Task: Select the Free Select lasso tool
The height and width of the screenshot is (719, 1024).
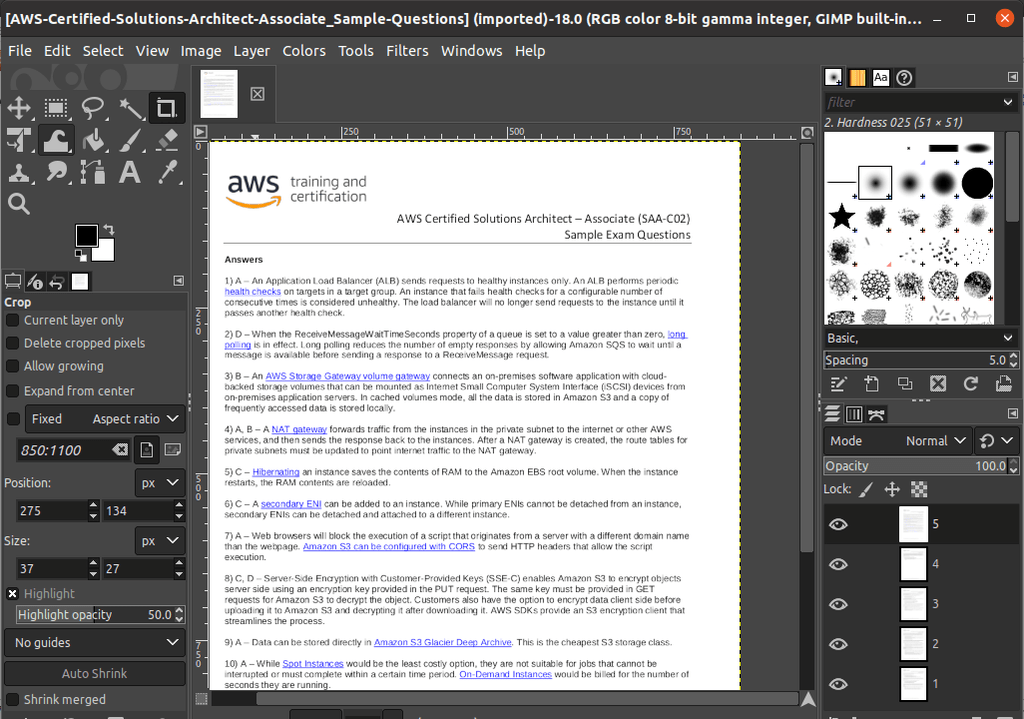Action: click(93, 108)
